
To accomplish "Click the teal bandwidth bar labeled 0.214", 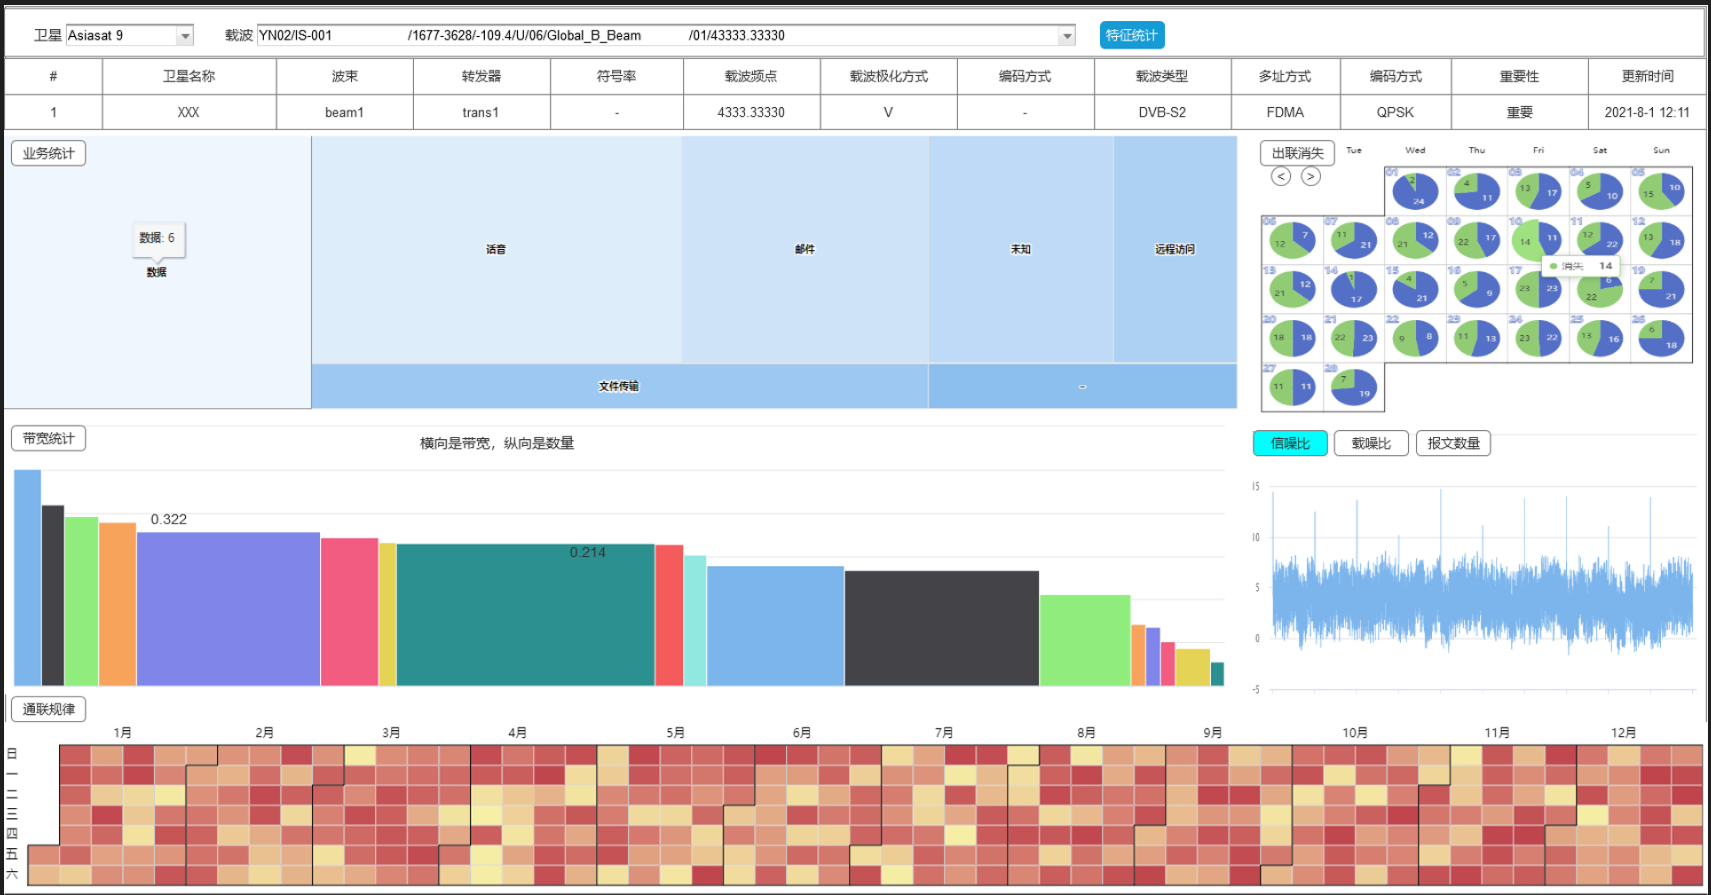I will tap(525, 615).
